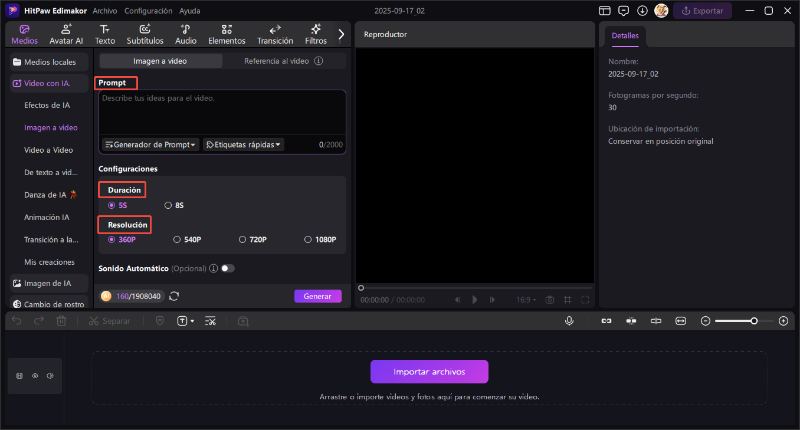Open Danza de IA option
Screen dimensions: 800x430
[50, 195]
